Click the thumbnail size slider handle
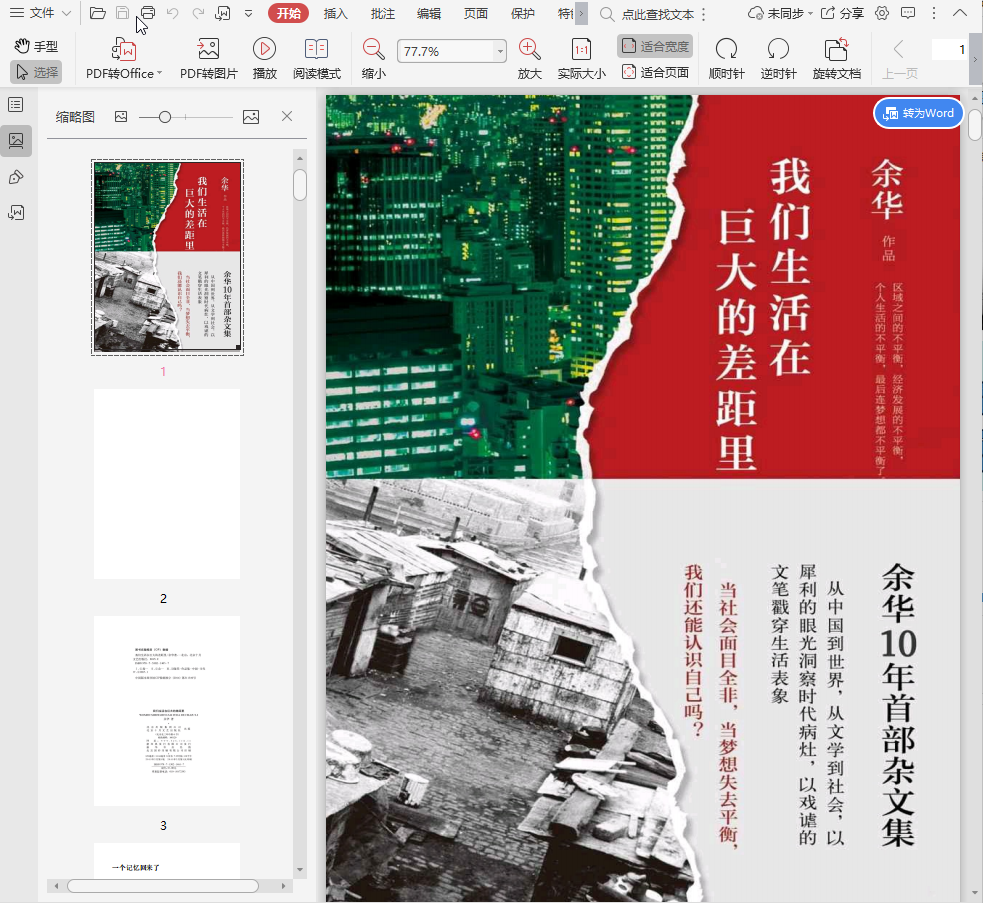 [165, 117]
